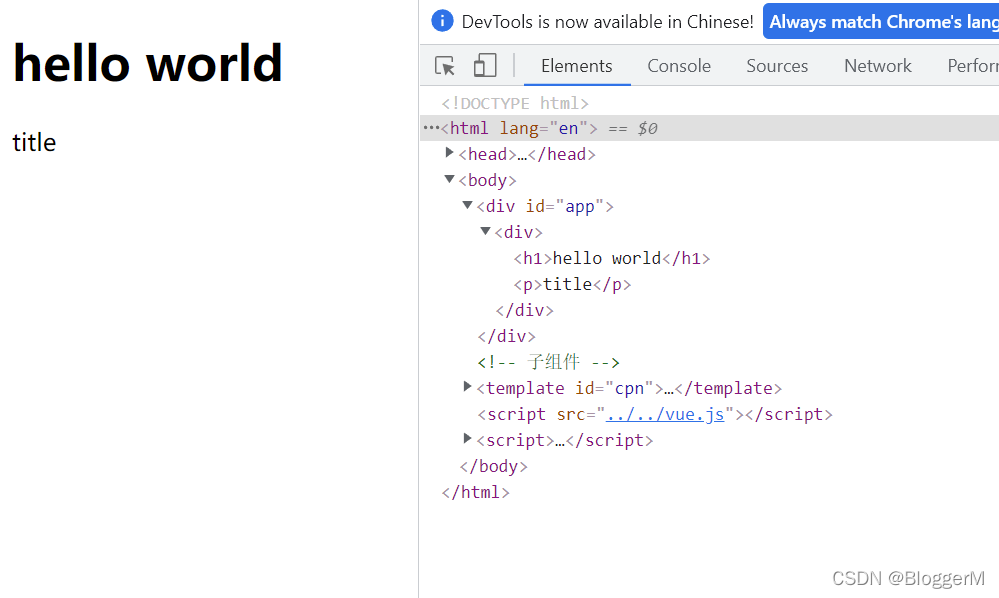Click the head tag name text
This screenshot has width=999, height=598.
[x=487, y=154]
